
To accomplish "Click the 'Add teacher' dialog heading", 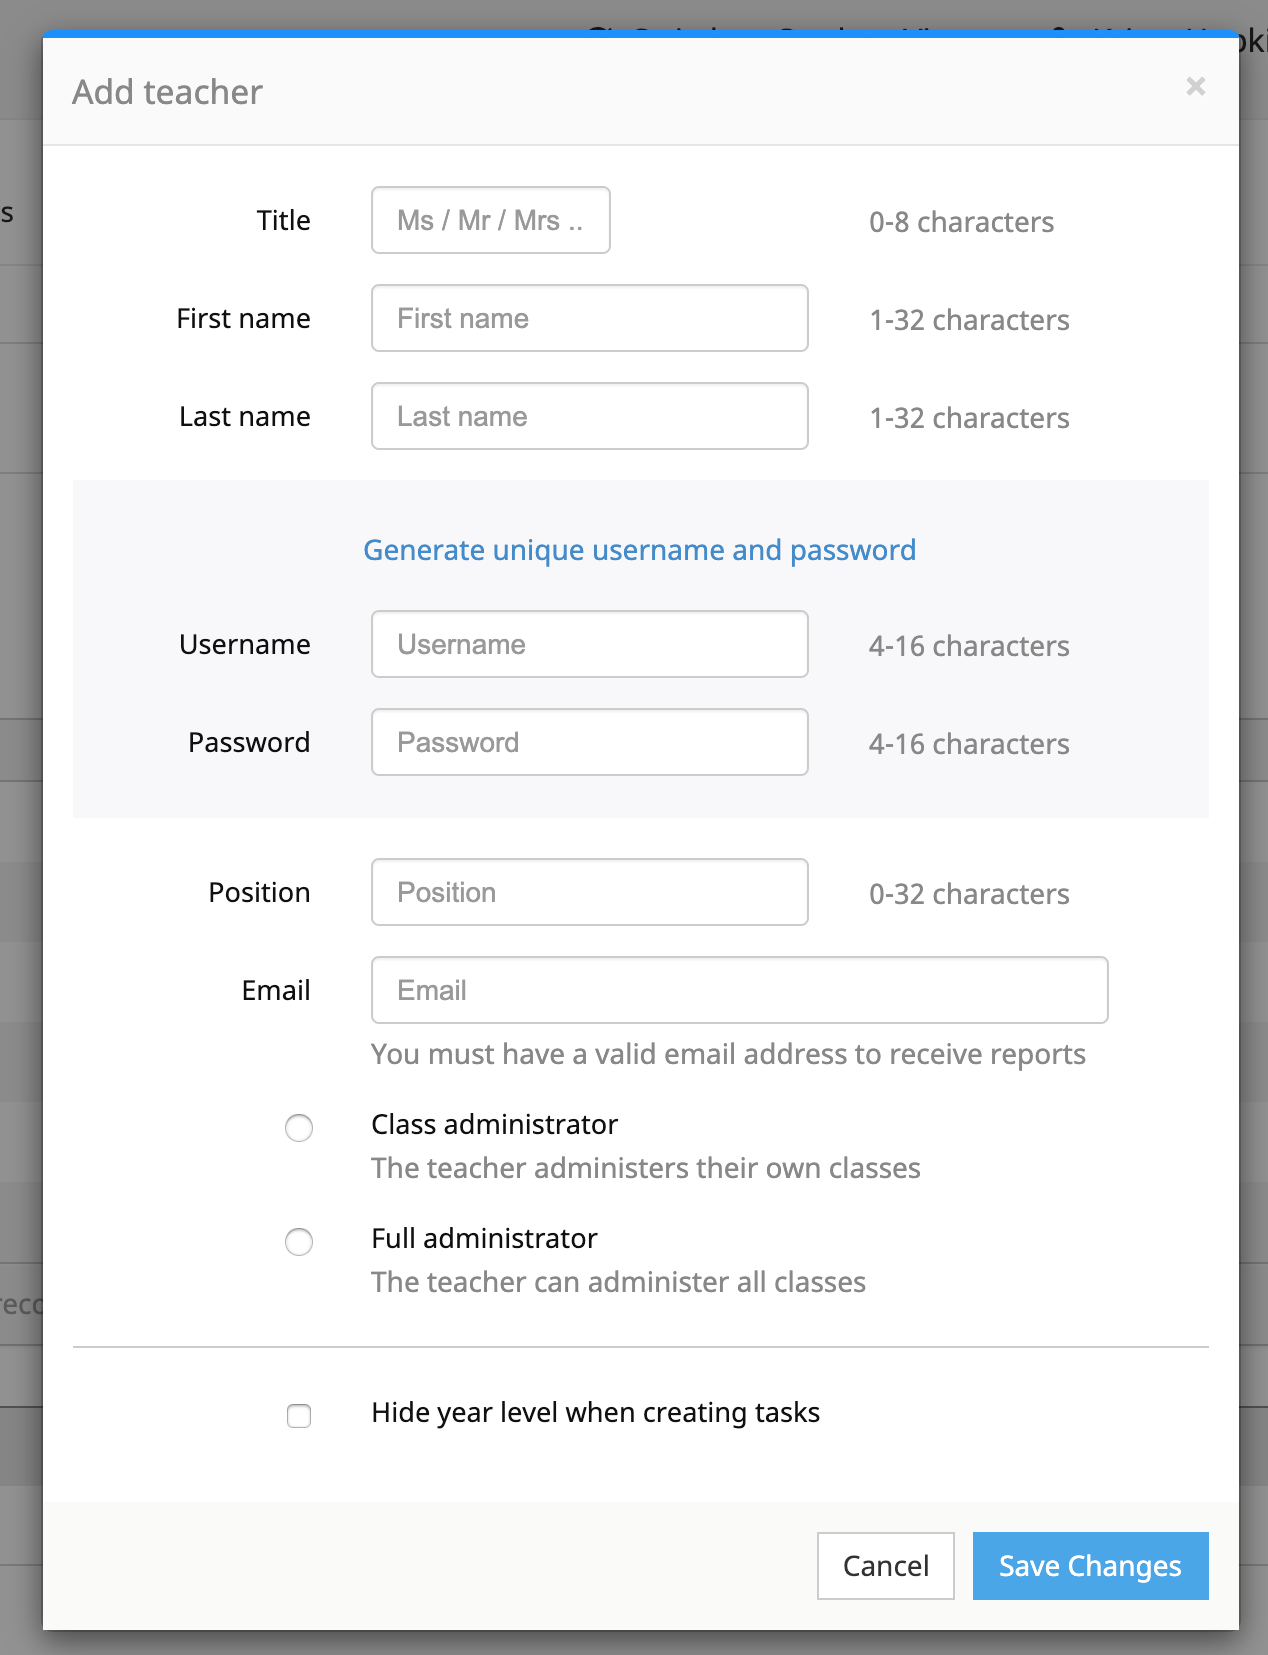I will [167, 92].
